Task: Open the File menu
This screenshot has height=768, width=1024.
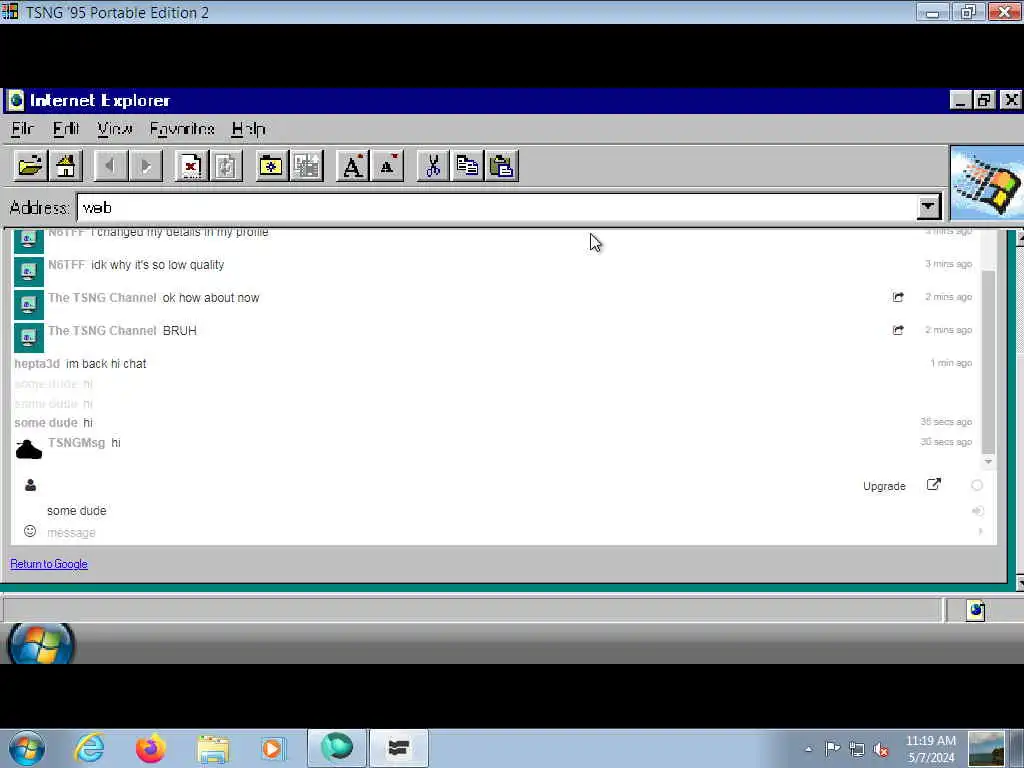Action: pos(22,129)
